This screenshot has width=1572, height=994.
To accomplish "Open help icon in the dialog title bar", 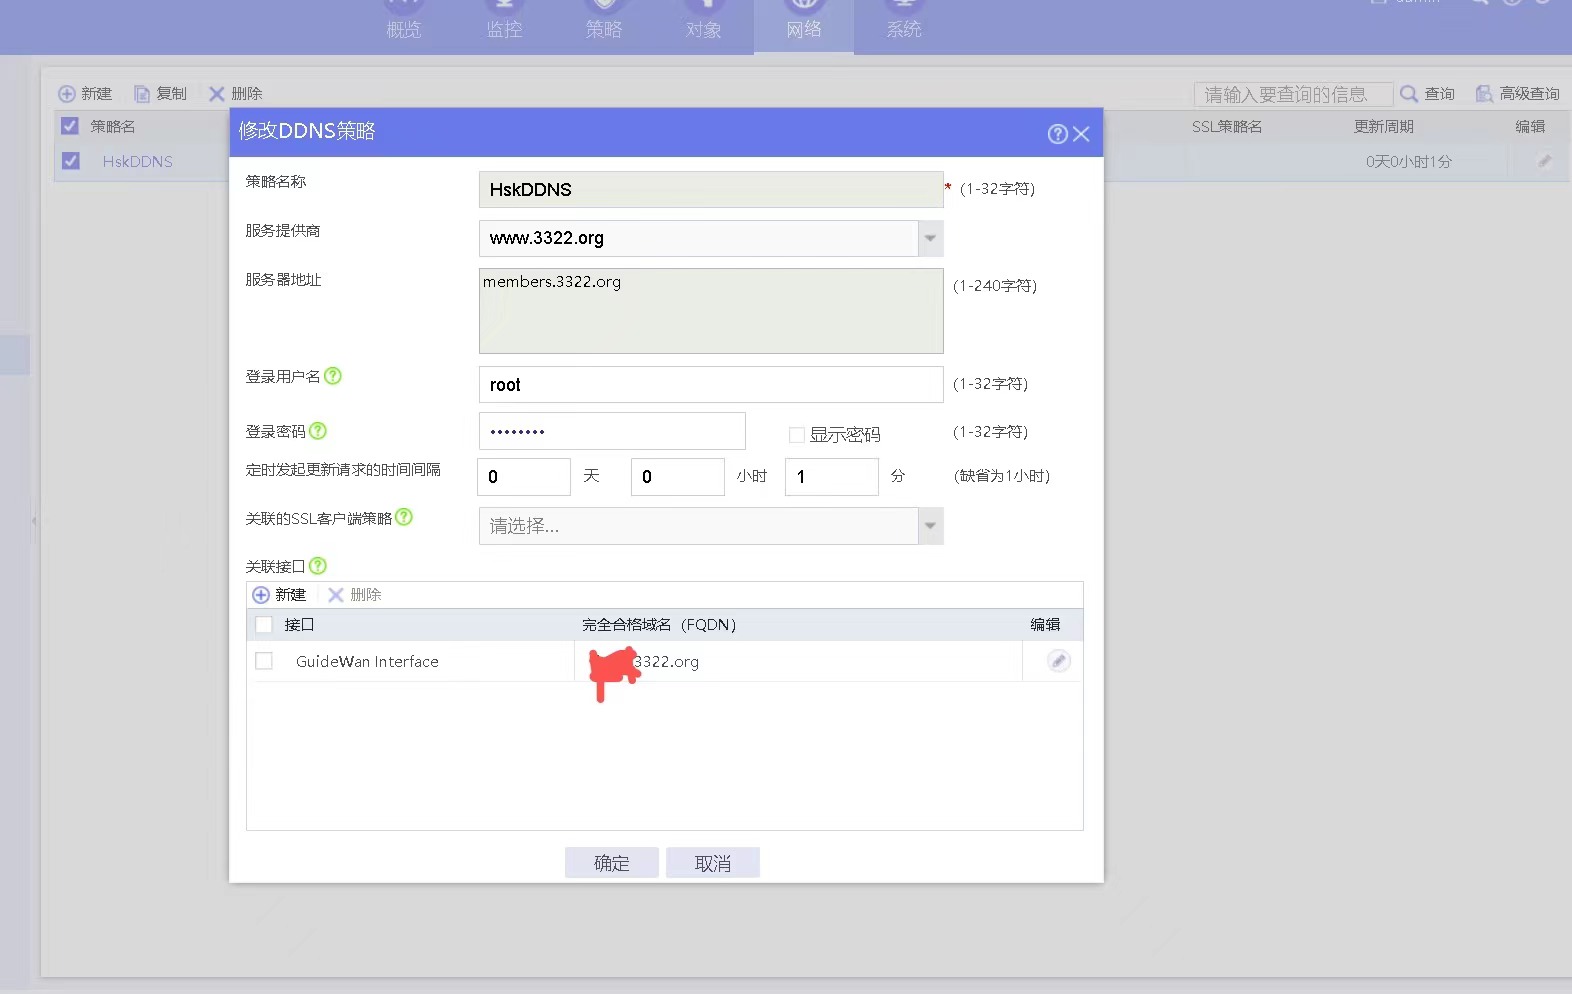I will pos(1057,134).
